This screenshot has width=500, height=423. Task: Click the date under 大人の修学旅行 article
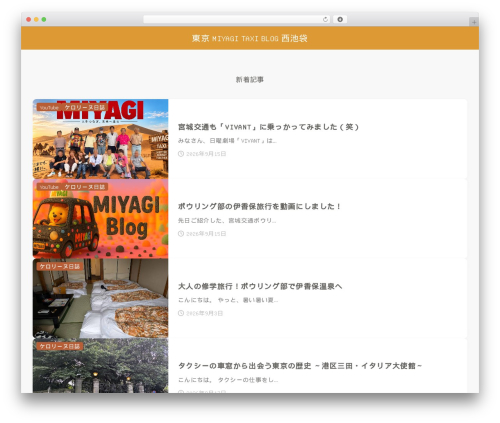204,314
